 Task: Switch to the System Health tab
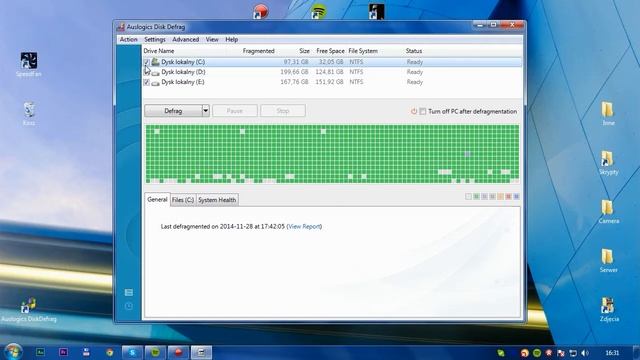pyautogui.click(x=217, y=200)
